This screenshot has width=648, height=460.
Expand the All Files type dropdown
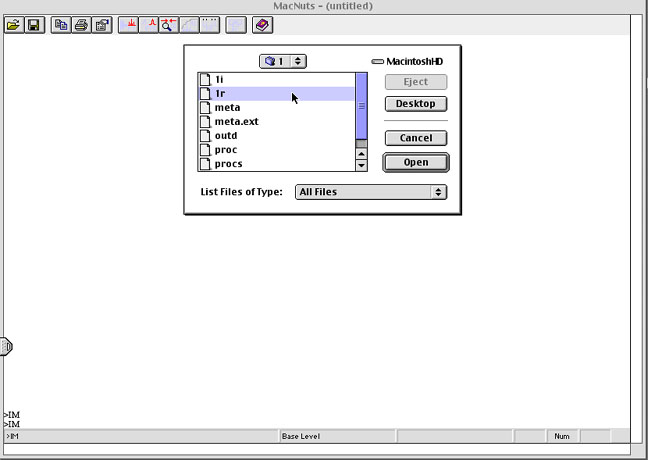(371, 192)
